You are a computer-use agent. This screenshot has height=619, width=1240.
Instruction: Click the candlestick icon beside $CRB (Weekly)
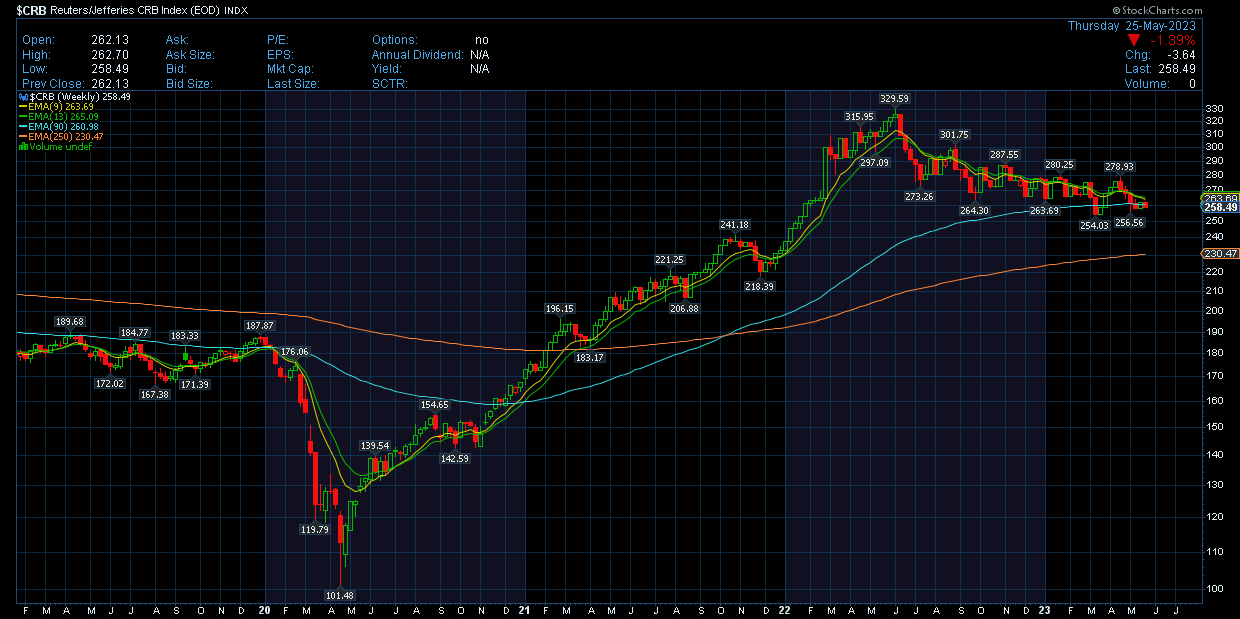[23, 97]
